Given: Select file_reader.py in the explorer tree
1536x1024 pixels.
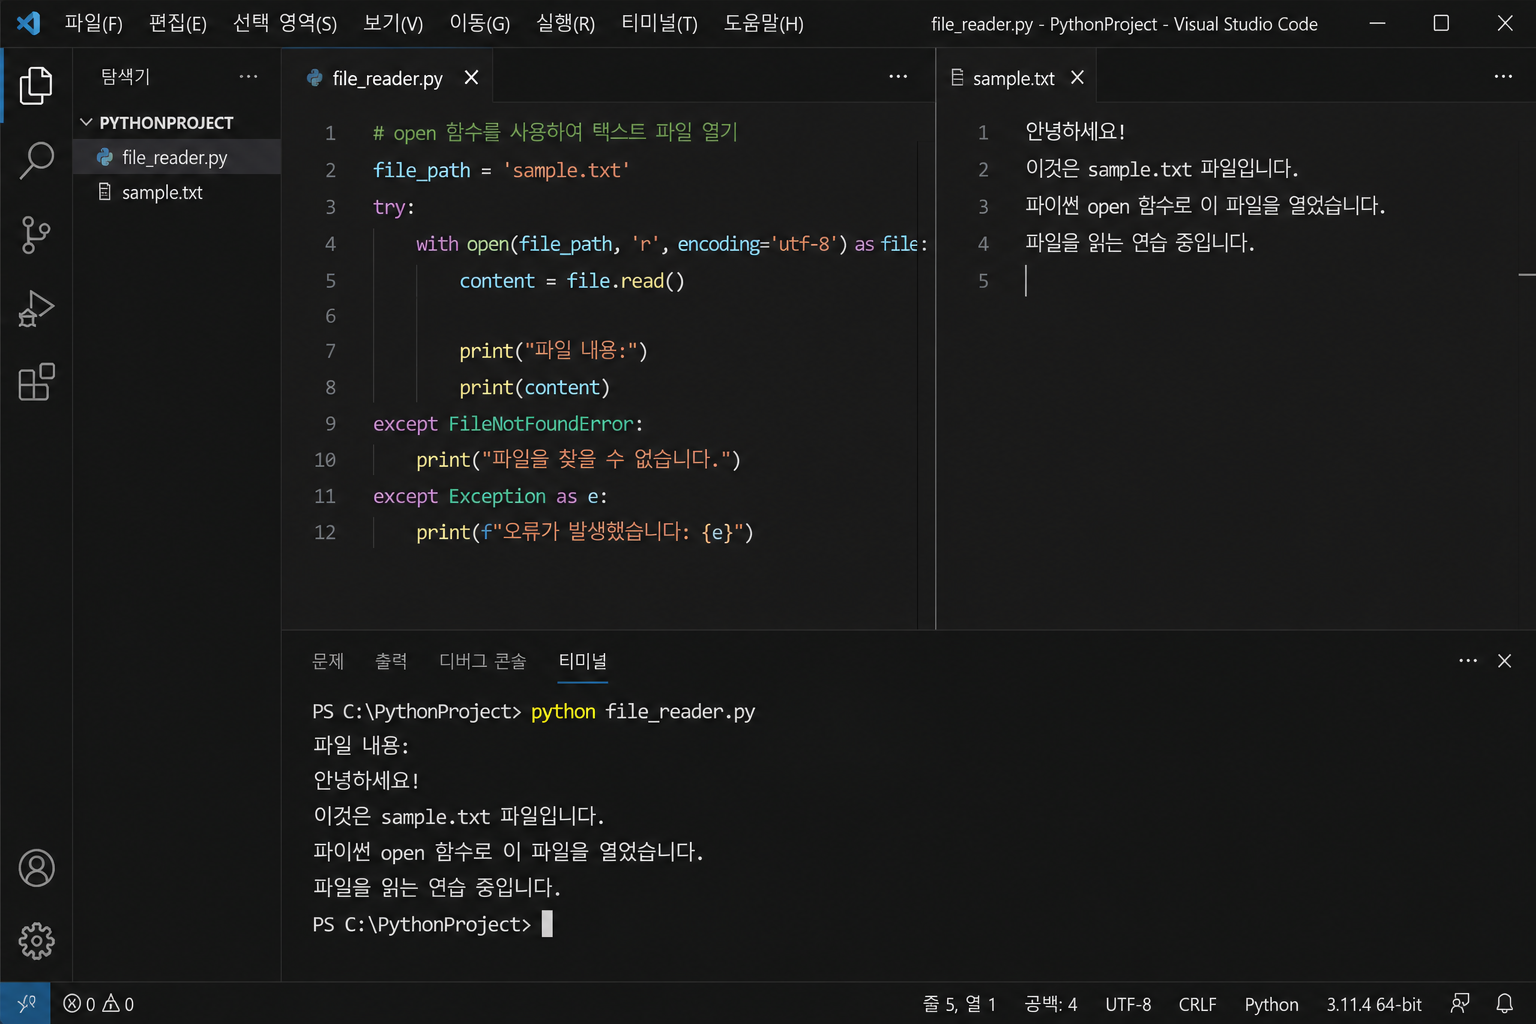Looking at the screenshot, I should coord(176,157).
